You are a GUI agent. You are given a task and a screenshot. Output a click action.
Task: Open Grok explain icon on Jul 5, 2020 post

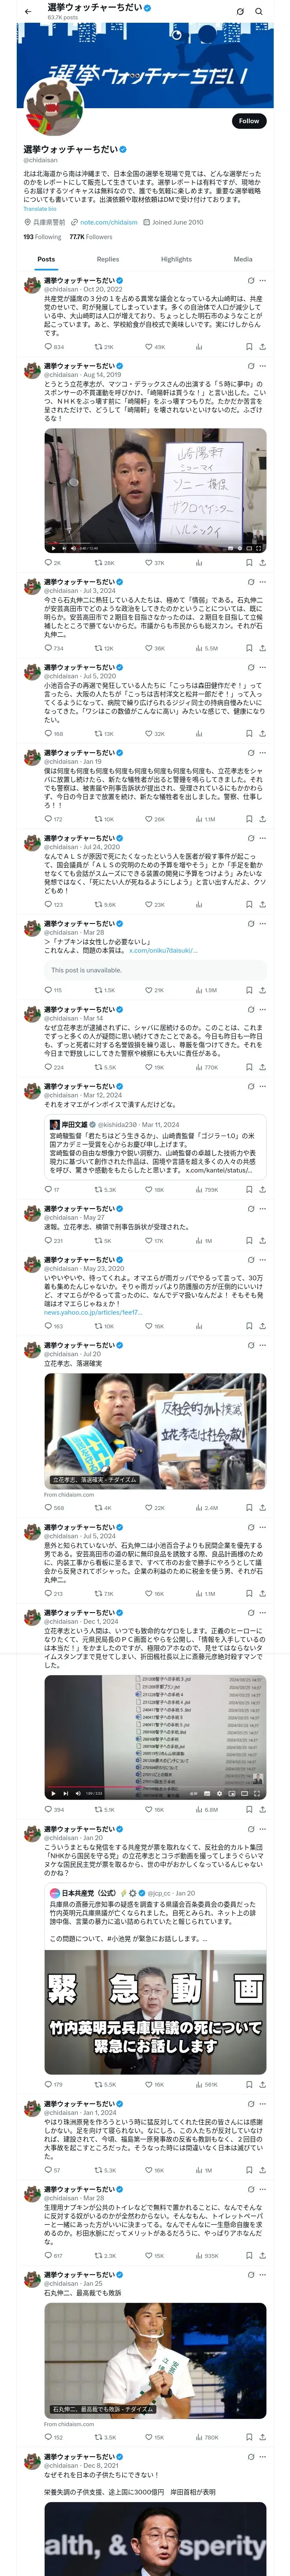coord(250,668)
